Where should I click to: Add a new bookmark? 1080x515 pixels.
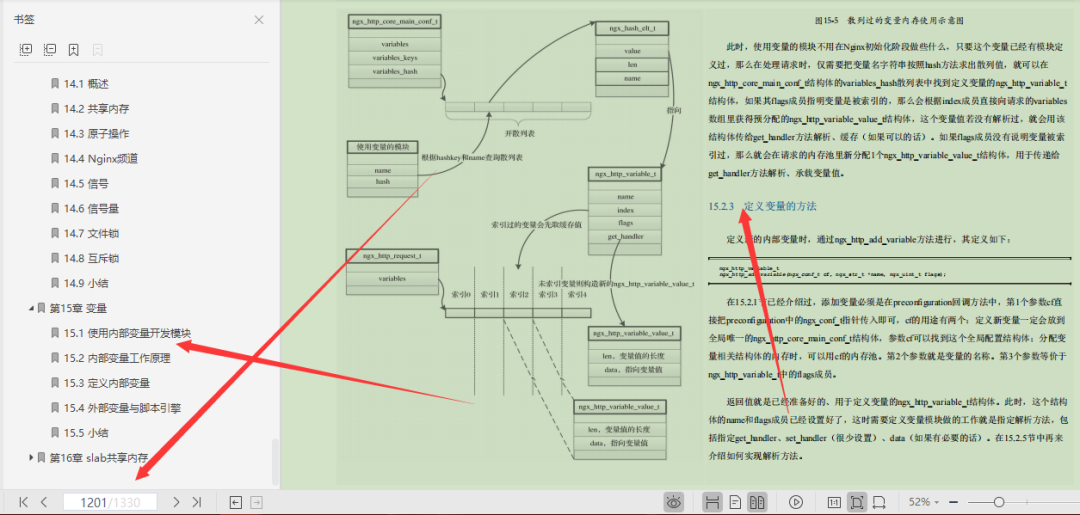coord(74,50)
